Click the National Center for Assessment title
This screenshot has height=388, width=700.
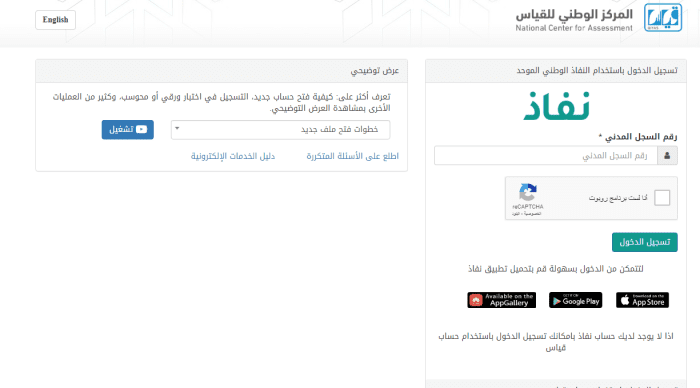pyautogui.click(x=574, y=21)
